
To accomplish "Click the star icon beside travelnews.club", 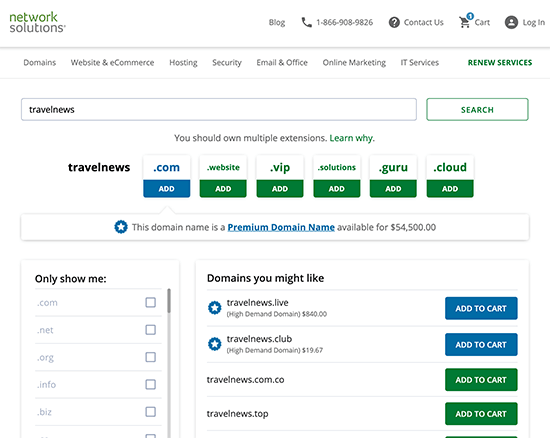I will click(215, 344).
